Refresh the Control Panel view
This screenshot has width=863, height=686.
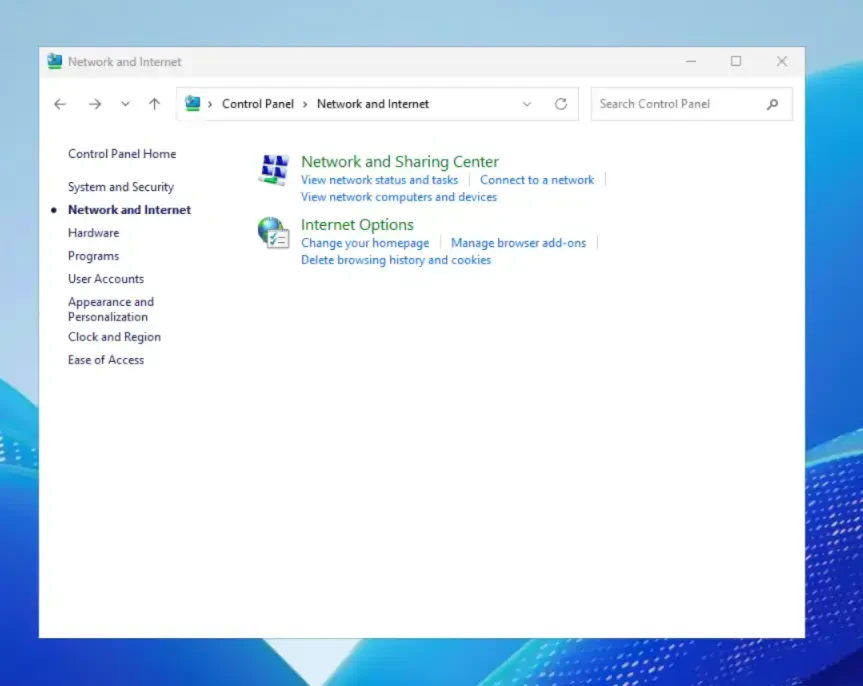click(x=561, y=104)
